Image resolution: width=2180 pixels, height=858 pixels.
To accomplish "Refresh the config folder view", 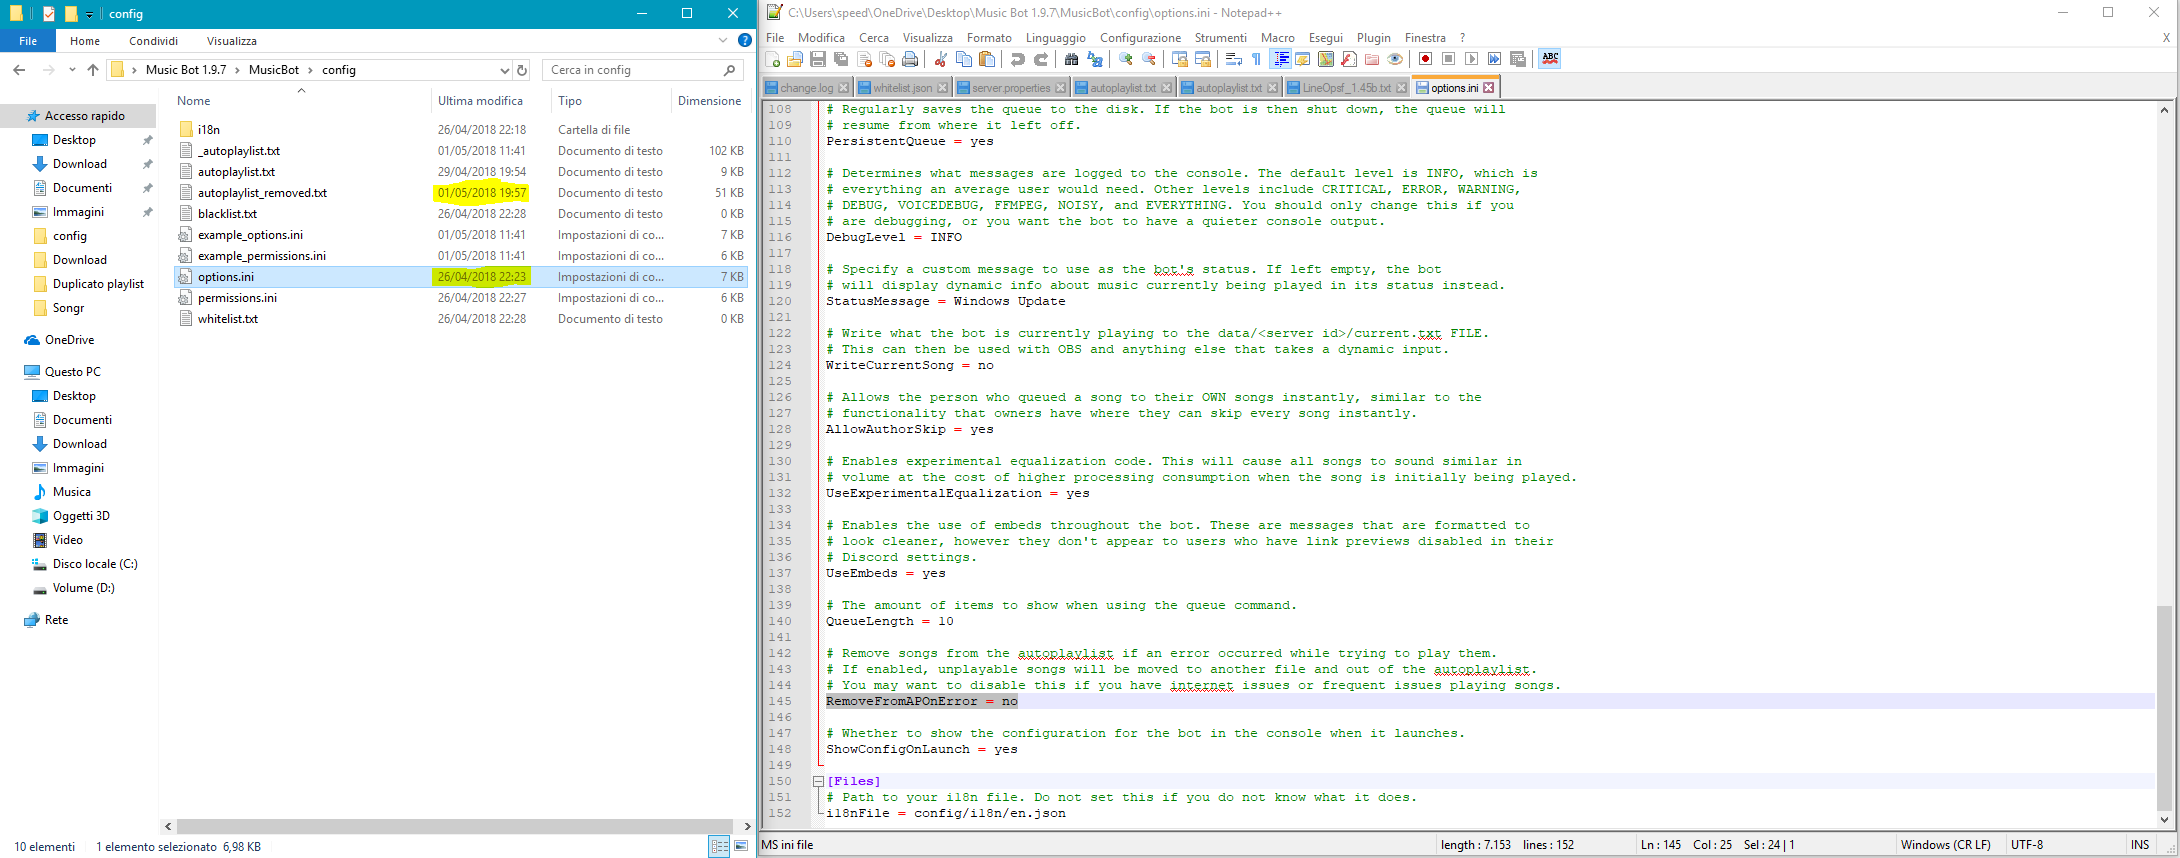I will click(x=522, y=70).
